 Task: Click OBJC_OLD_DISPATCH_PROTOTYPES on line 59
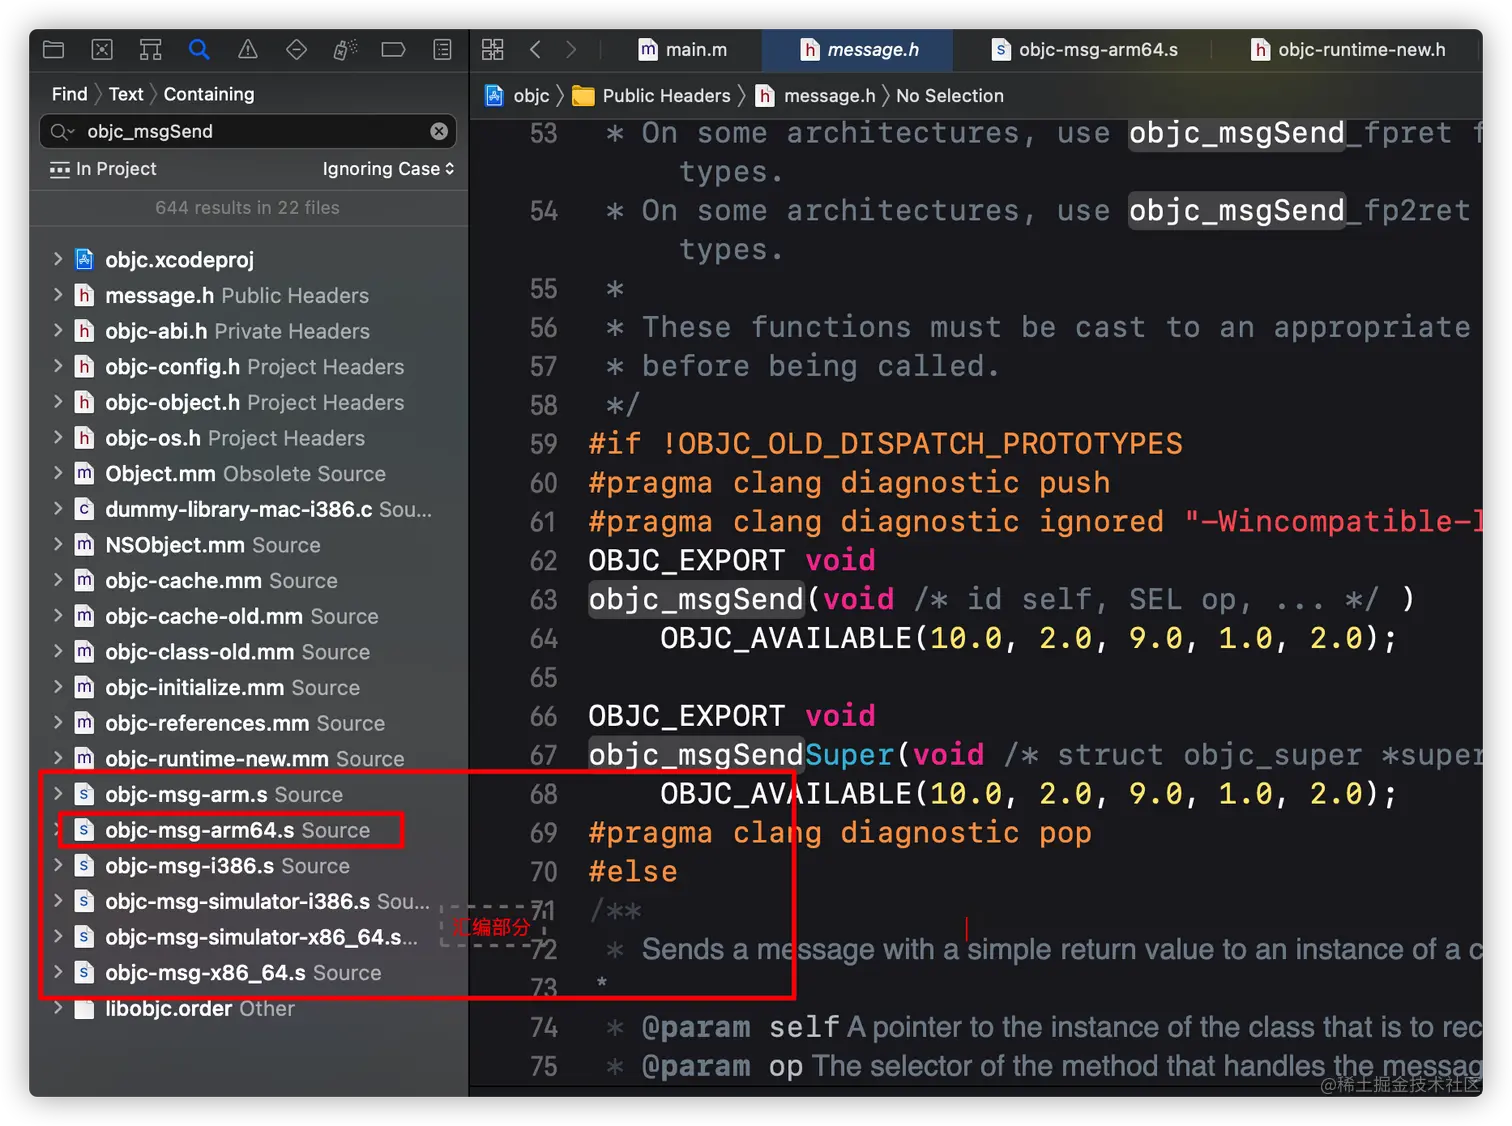point(930,444)
